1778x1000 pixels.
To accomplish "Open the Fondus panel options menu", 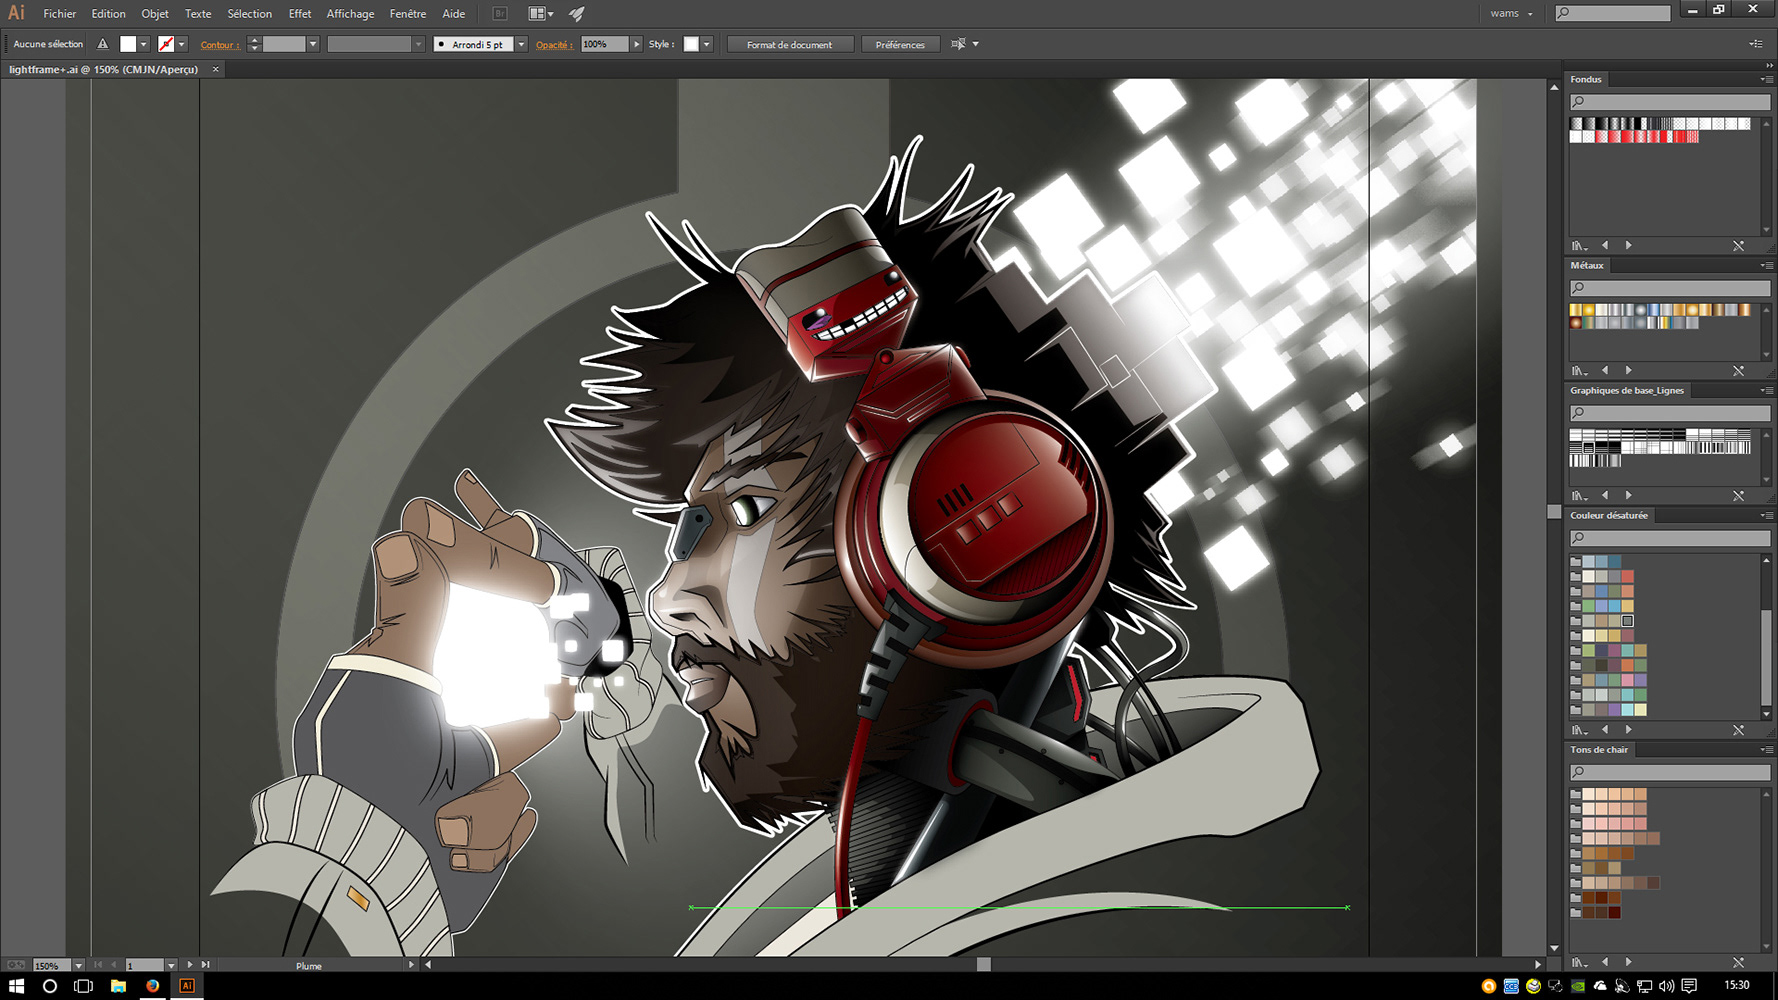I will point(1765,79).
